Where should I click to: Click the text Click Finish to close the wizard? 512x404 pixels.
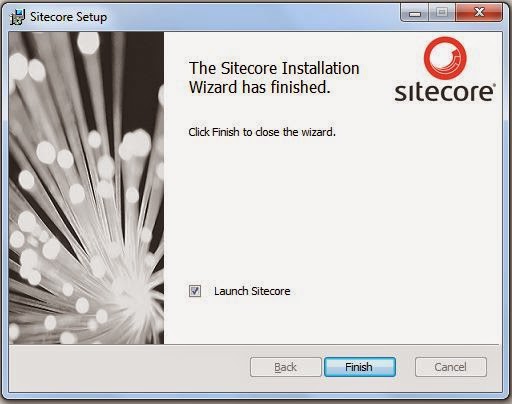[262, 132]
